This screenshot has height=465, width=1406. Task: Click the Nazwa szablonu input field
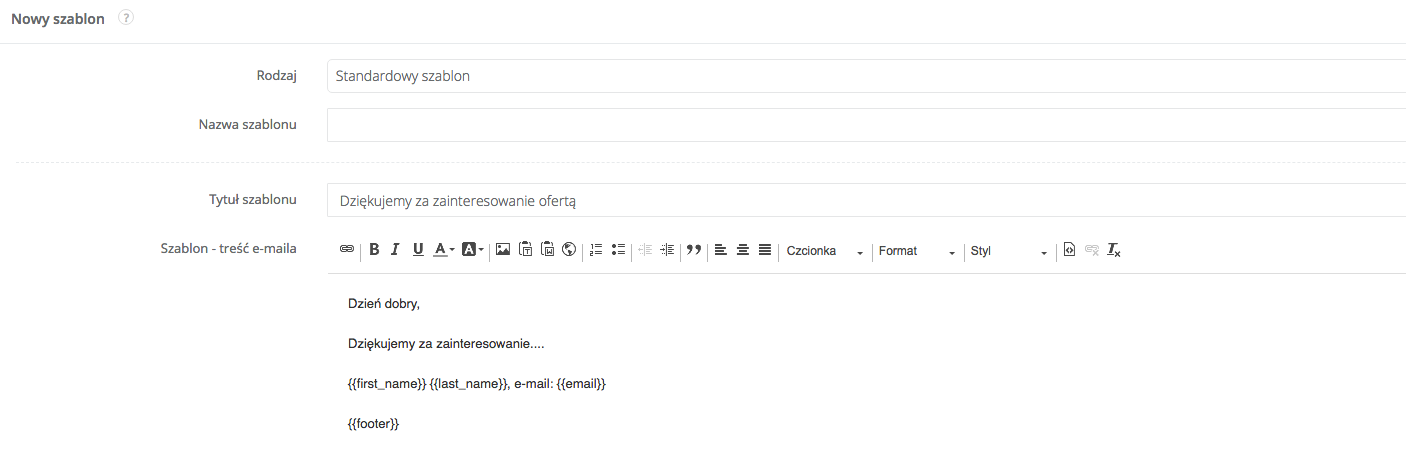[x=866, y=125]
